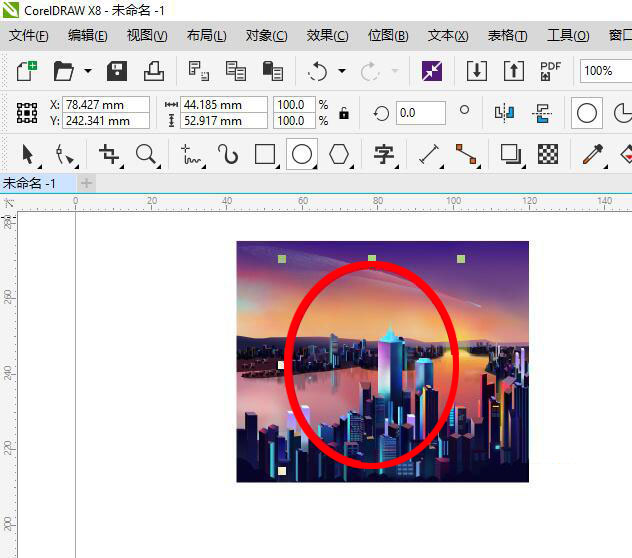Undo the last action
The width and height of the screenshot is (632, 558).
pyautogui.click(x=317, y=71)
